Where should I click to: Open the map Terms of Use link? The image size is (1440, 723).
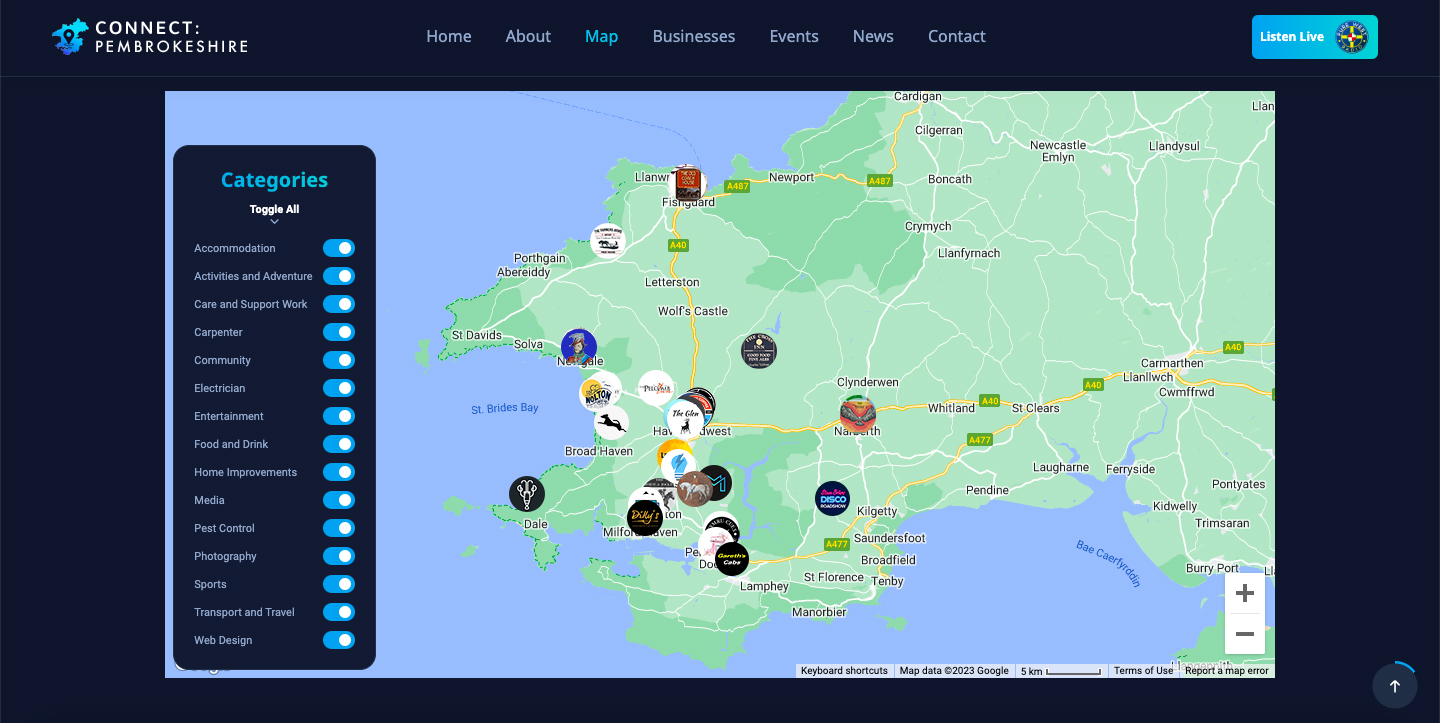1143,671
